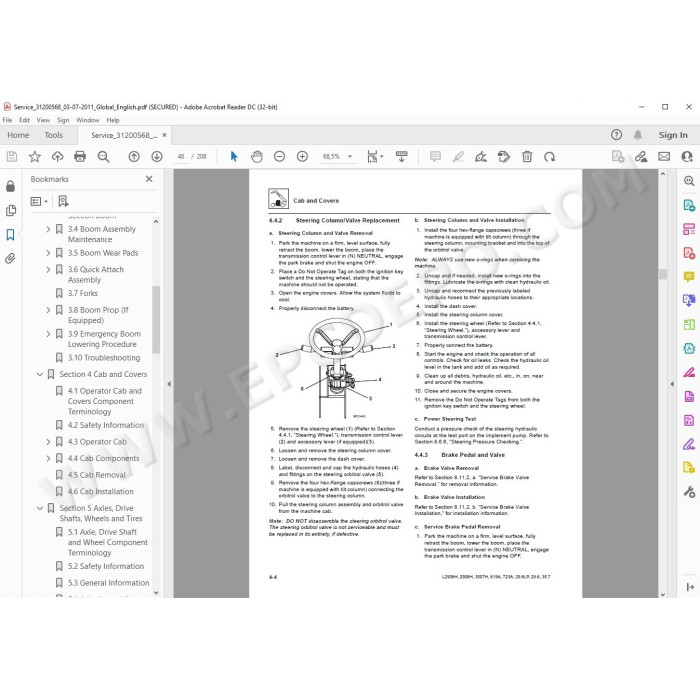Screen dimensions: 700x700
Task: Open bookmarks options dropdown
Action: pos(39,201)
